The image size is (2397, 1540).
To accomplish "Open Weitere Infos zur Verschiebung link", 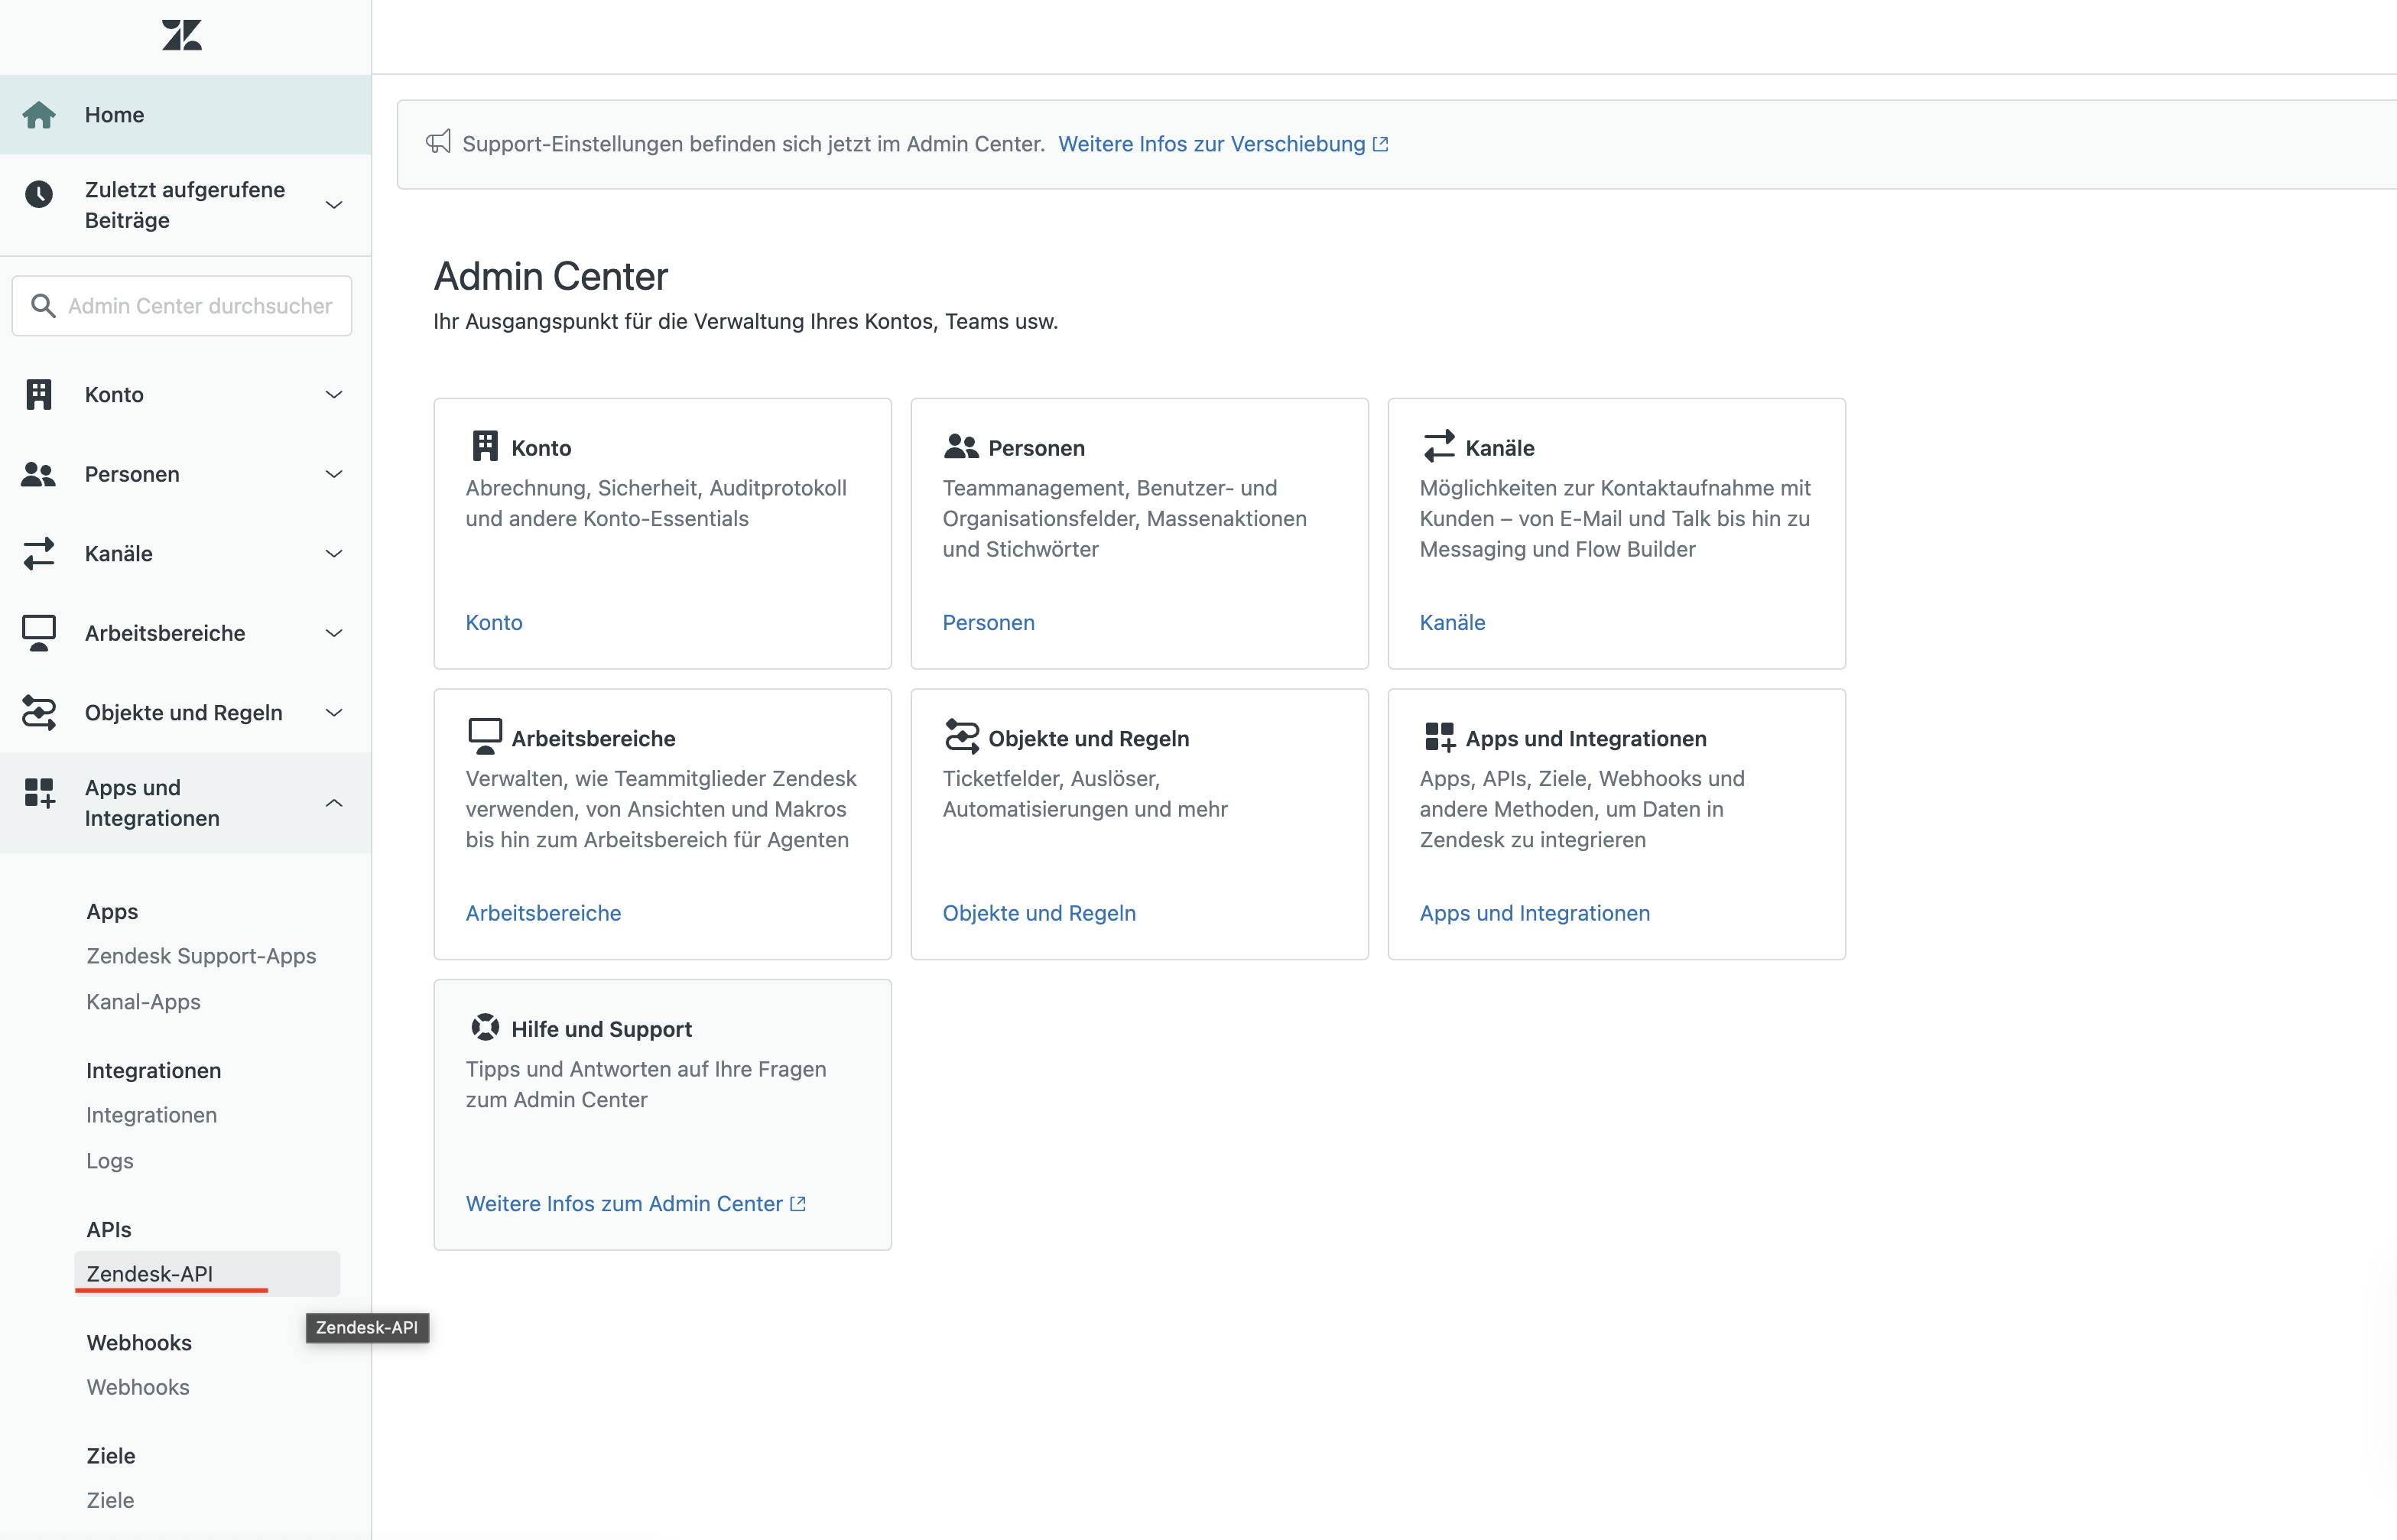I will click(1213, 143).
